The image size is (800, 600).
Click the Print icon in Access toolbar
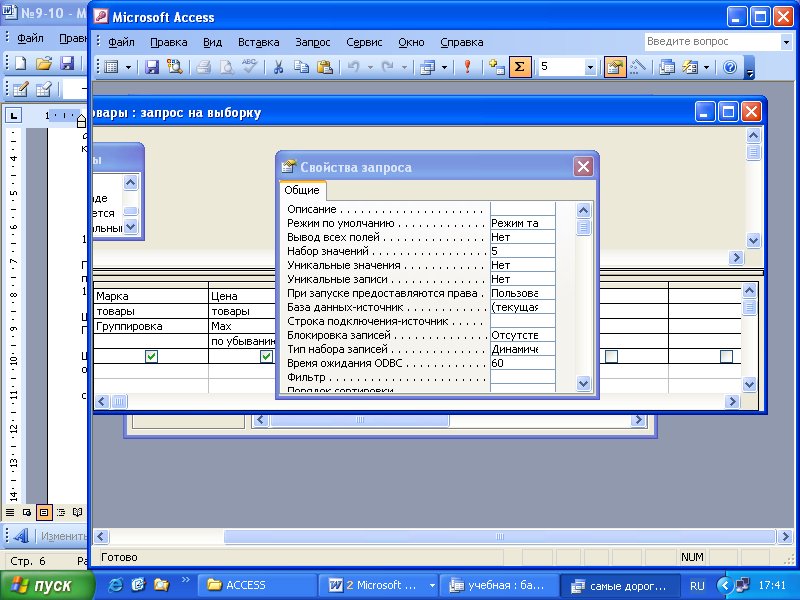coord(204,67)
